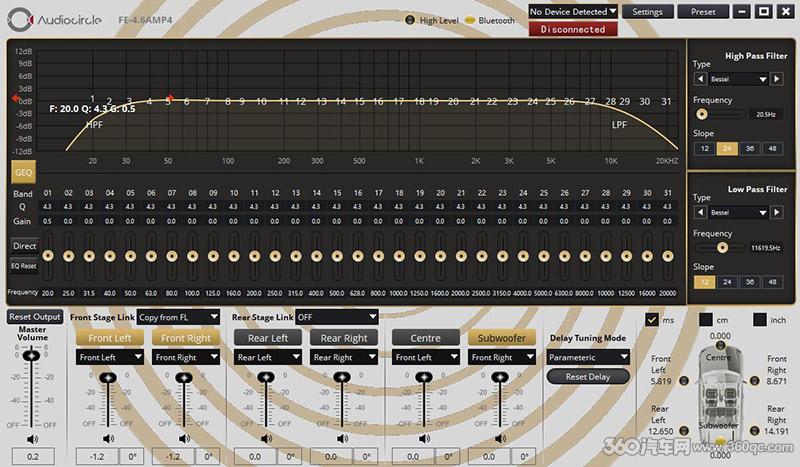The height and width of the screenshot is (467, 800).
Task: Click the band 31 gain slider knob
Action: pyautogui.click(x=667, y=255)
